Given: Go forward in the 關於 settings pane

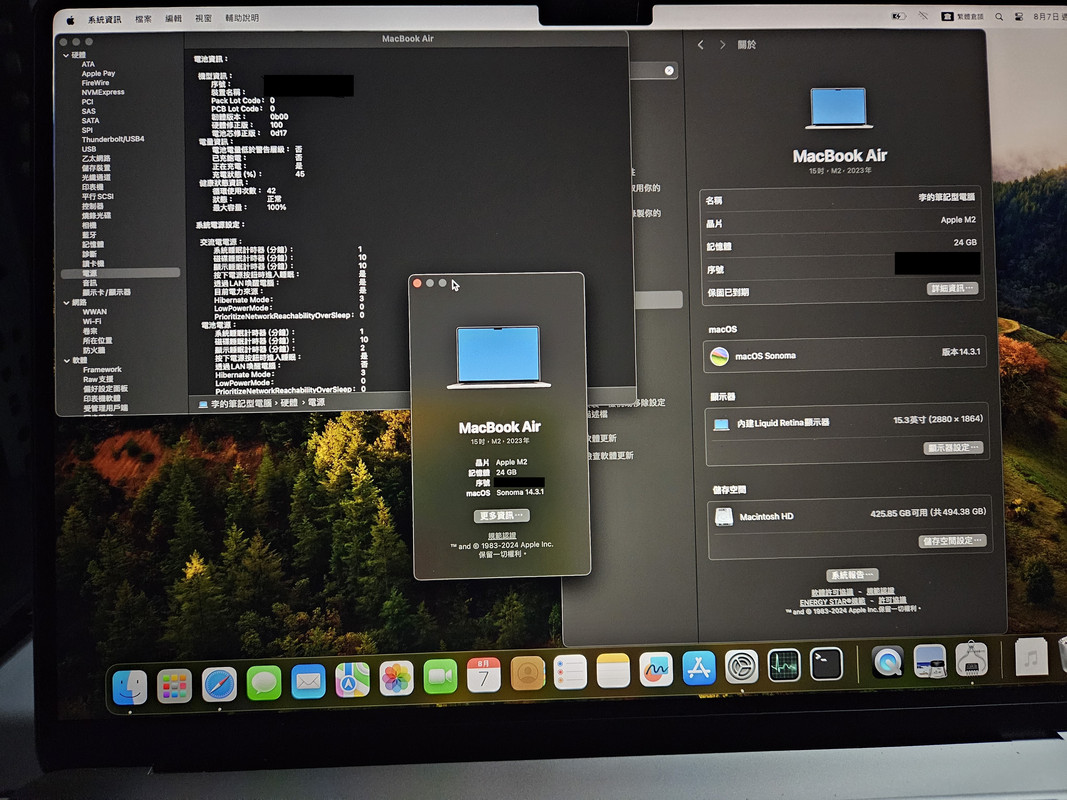Looking at the screenshot, I should 723,45.
